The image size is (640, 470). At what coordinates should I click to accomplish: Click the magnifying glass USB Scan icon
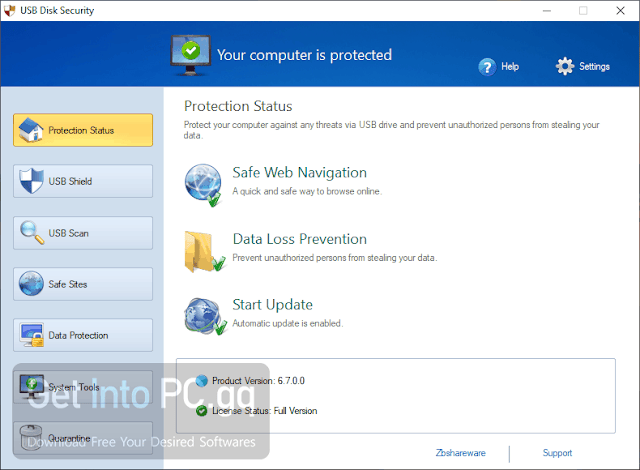(x=32, y=233)
